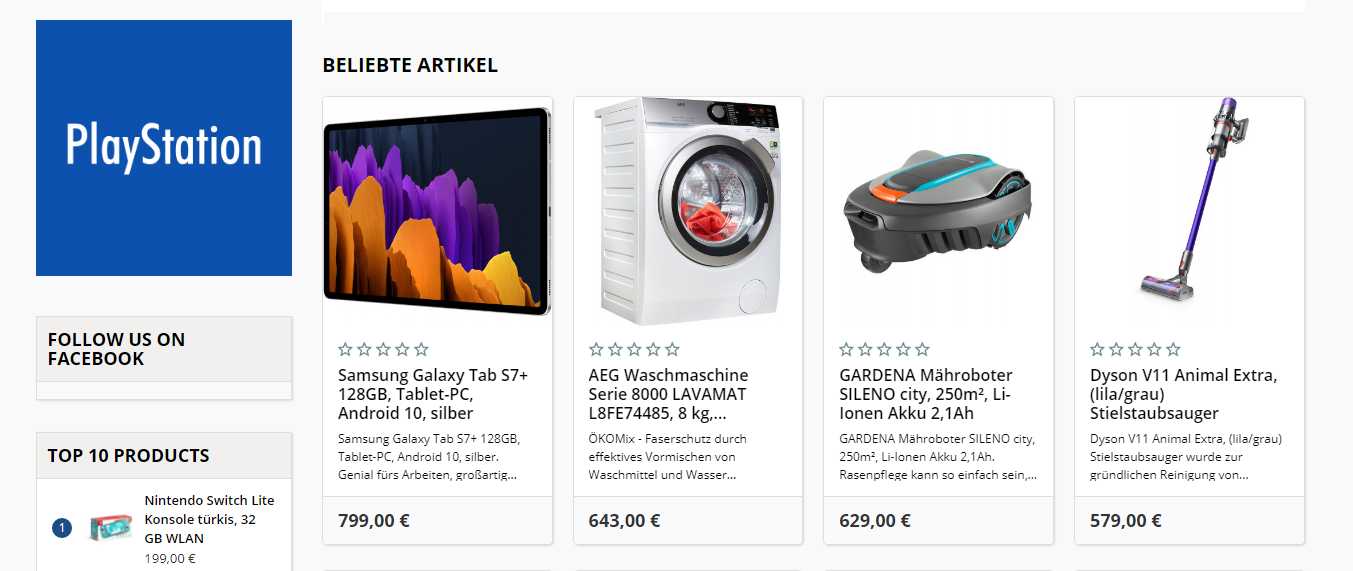The height and width of the screenshot is (571, 1353).
Task: Rate AEG Waschmaschine with first star
Action: pos(596,349)
